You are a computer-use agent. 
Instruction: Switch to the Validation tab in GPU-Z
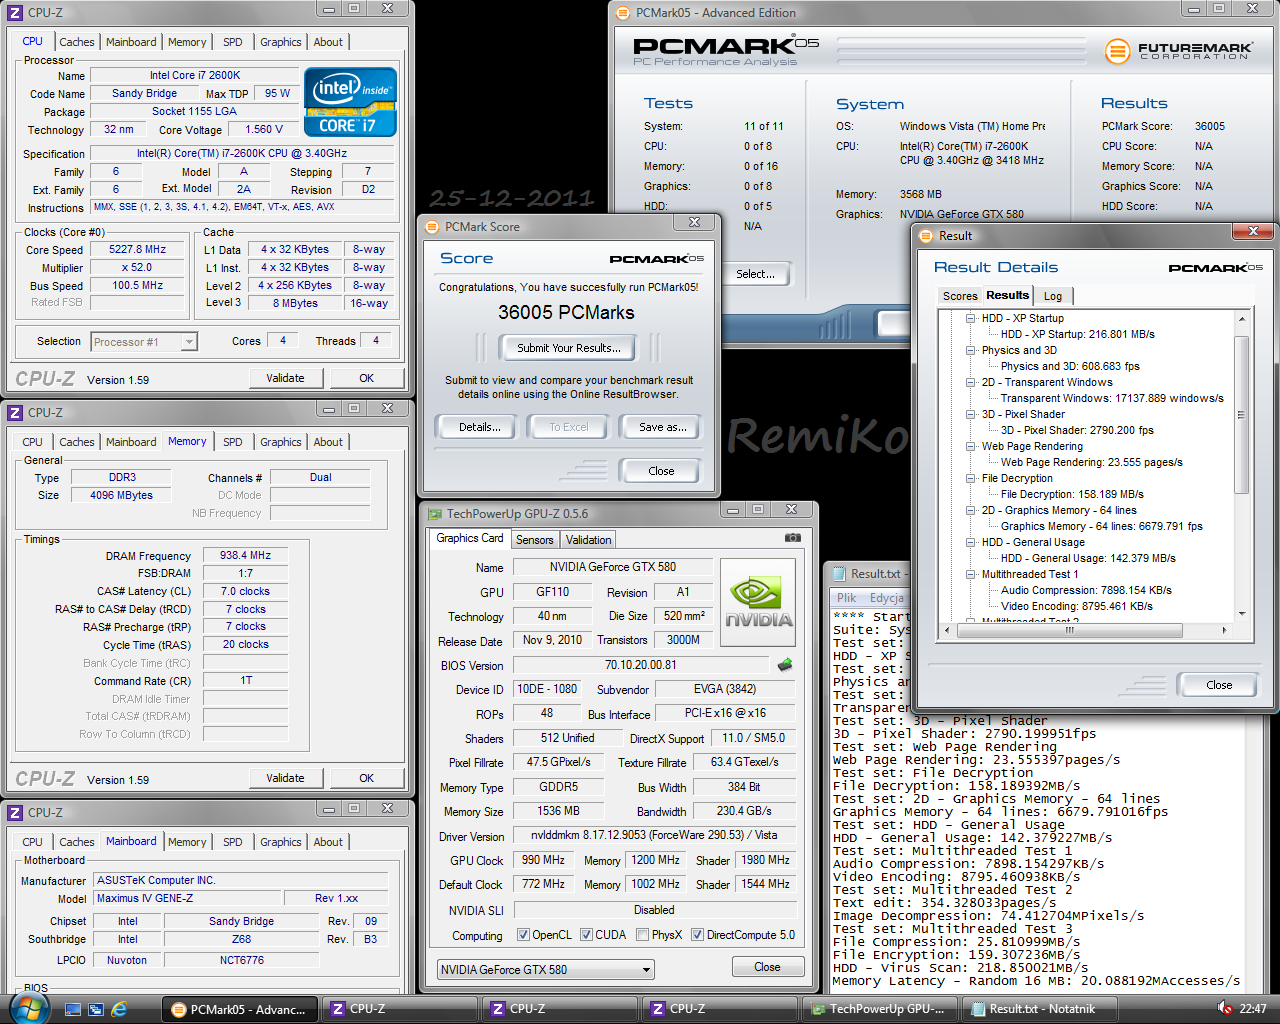[x=588, y=540]
